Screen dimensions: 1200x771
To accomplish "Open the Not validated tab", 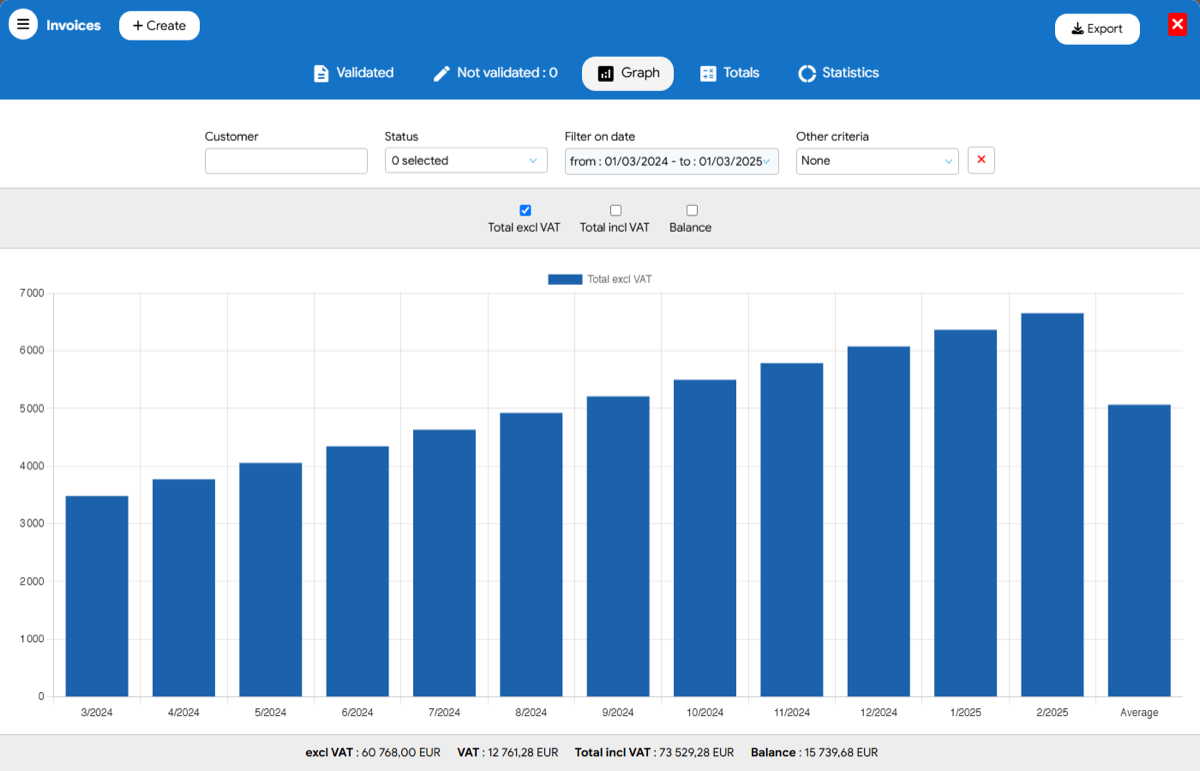I will point(495,73).
